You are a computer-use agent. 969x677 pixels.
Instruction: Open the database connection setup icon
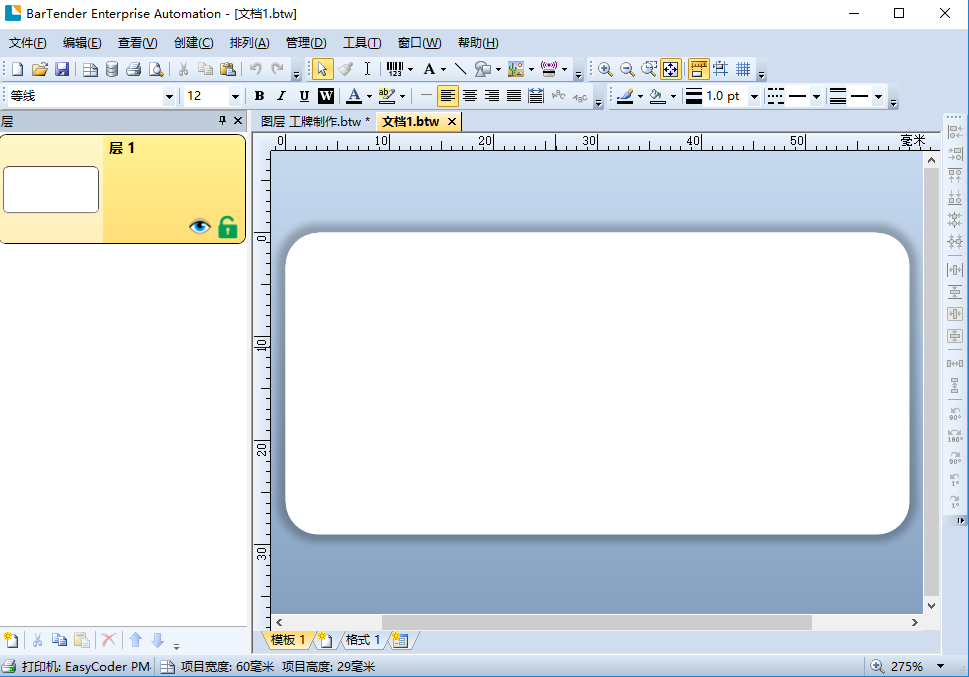[x=111, y=69]
